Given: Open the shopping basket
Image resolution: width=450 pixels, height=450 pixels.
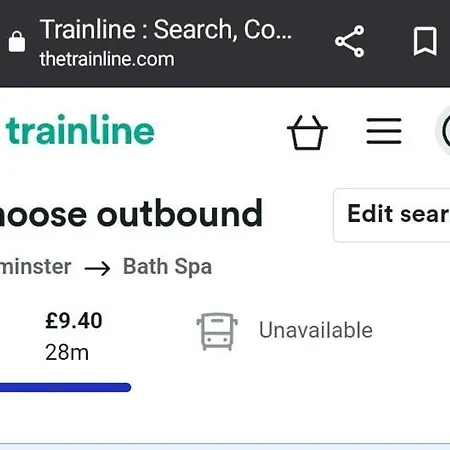Looking at the screenshot, I should coord(307,132).
